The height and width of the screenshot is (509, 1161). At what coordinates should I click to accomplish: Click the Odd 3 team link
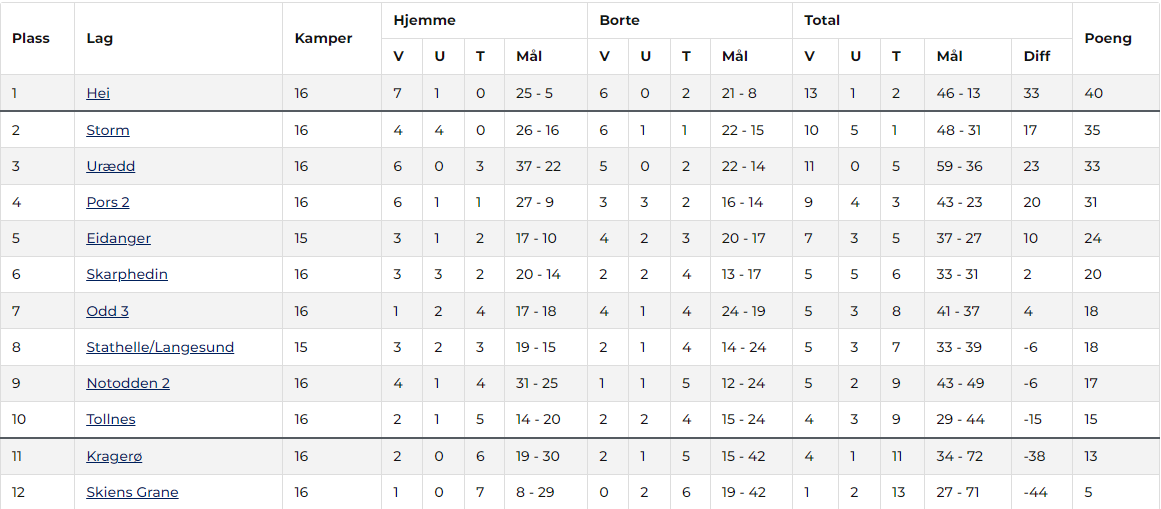[107, 311]
